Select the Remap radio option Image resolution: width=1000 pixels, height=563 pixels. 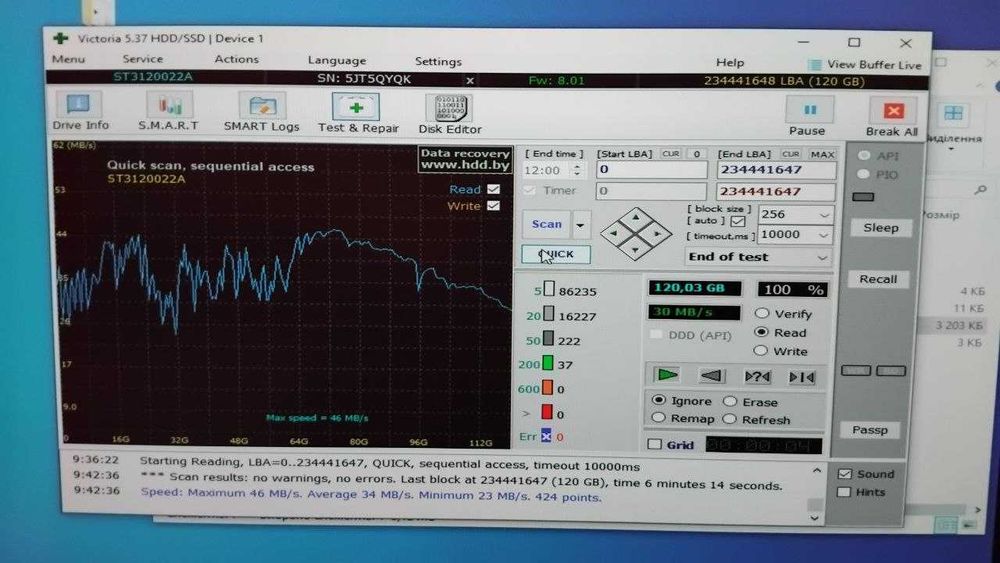click(x=658, y=418)
